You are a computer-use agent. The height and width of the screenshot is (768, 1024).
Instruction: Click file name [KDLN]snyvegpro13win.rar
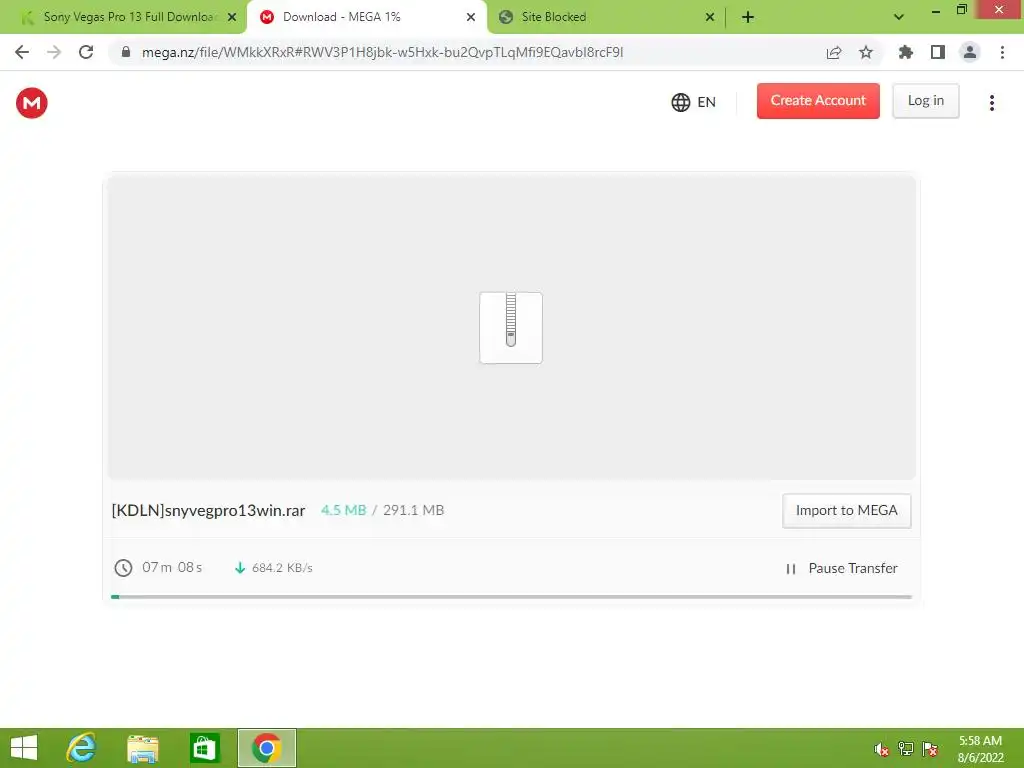(208, 510)
